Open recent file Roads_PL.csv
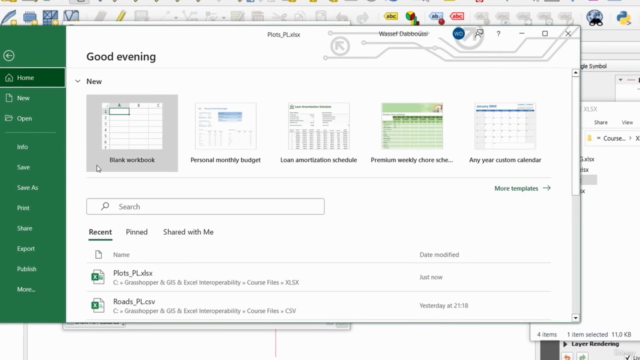The image size is (640, 360). 318,306
